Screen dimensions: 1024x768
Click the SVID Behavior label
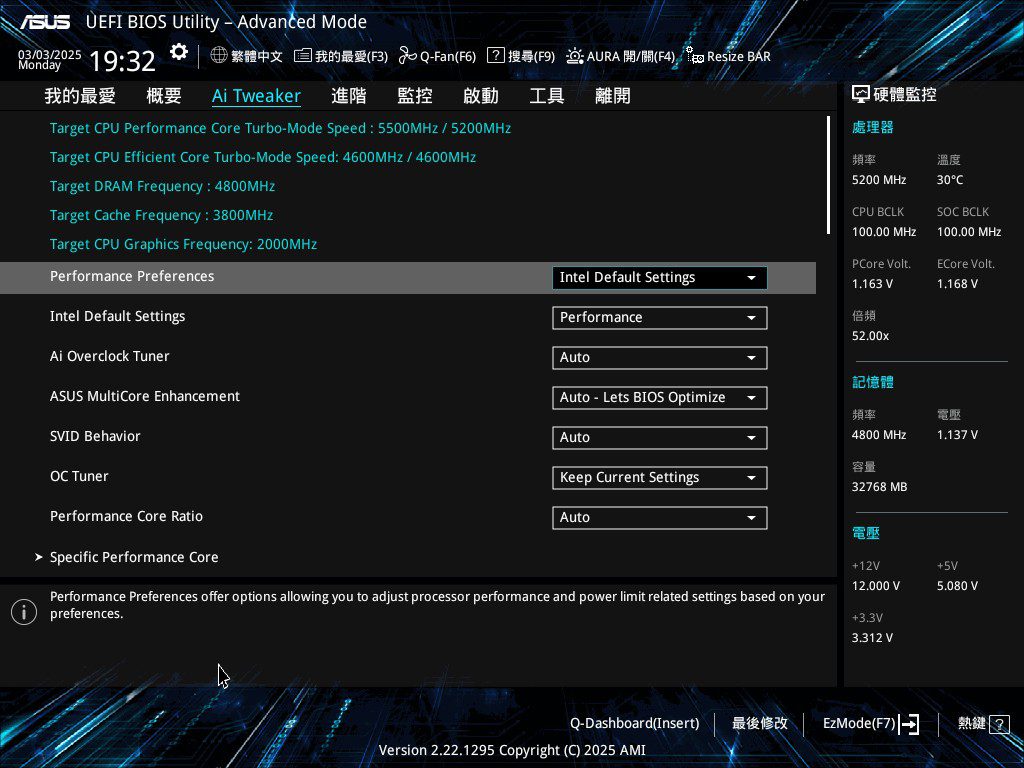95,436
